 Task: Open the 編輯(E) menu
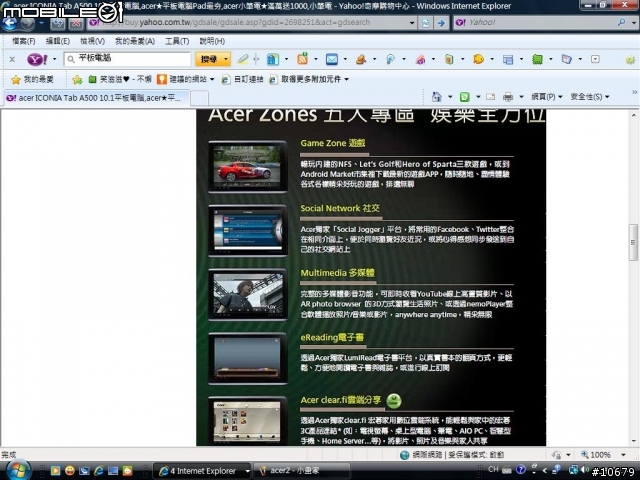[58, 41]
